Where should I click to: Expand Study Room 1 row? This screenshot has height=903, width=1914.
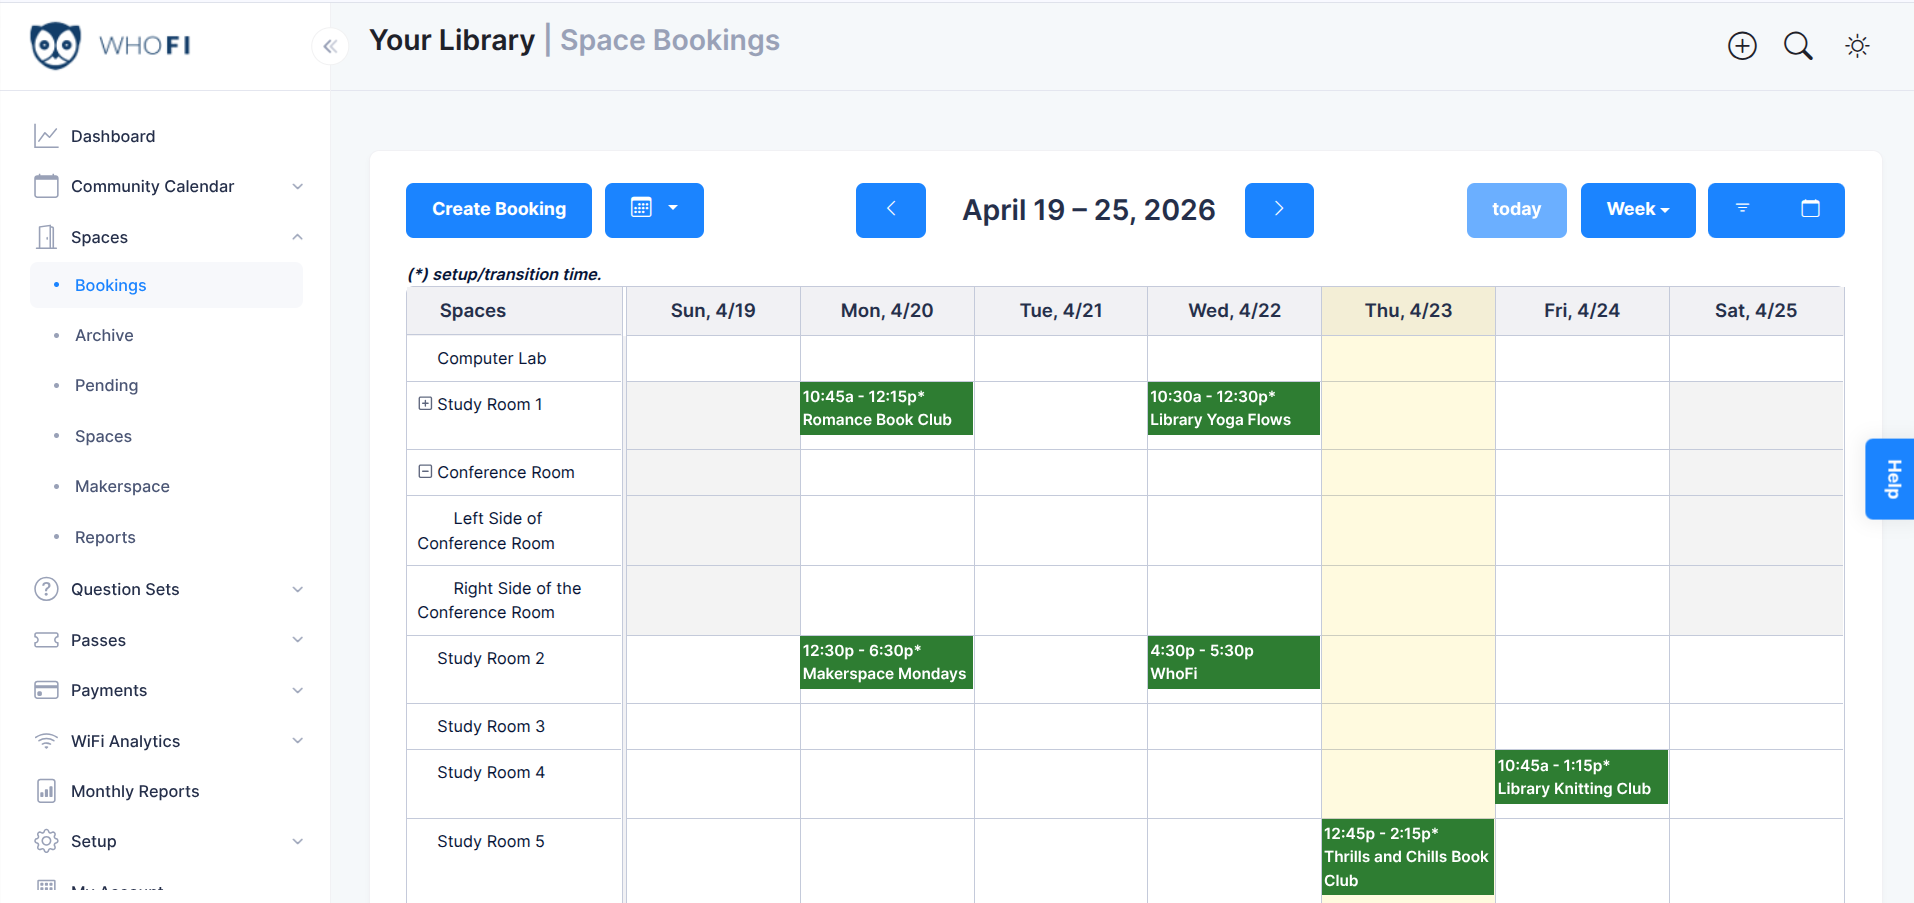click(425, 404)
